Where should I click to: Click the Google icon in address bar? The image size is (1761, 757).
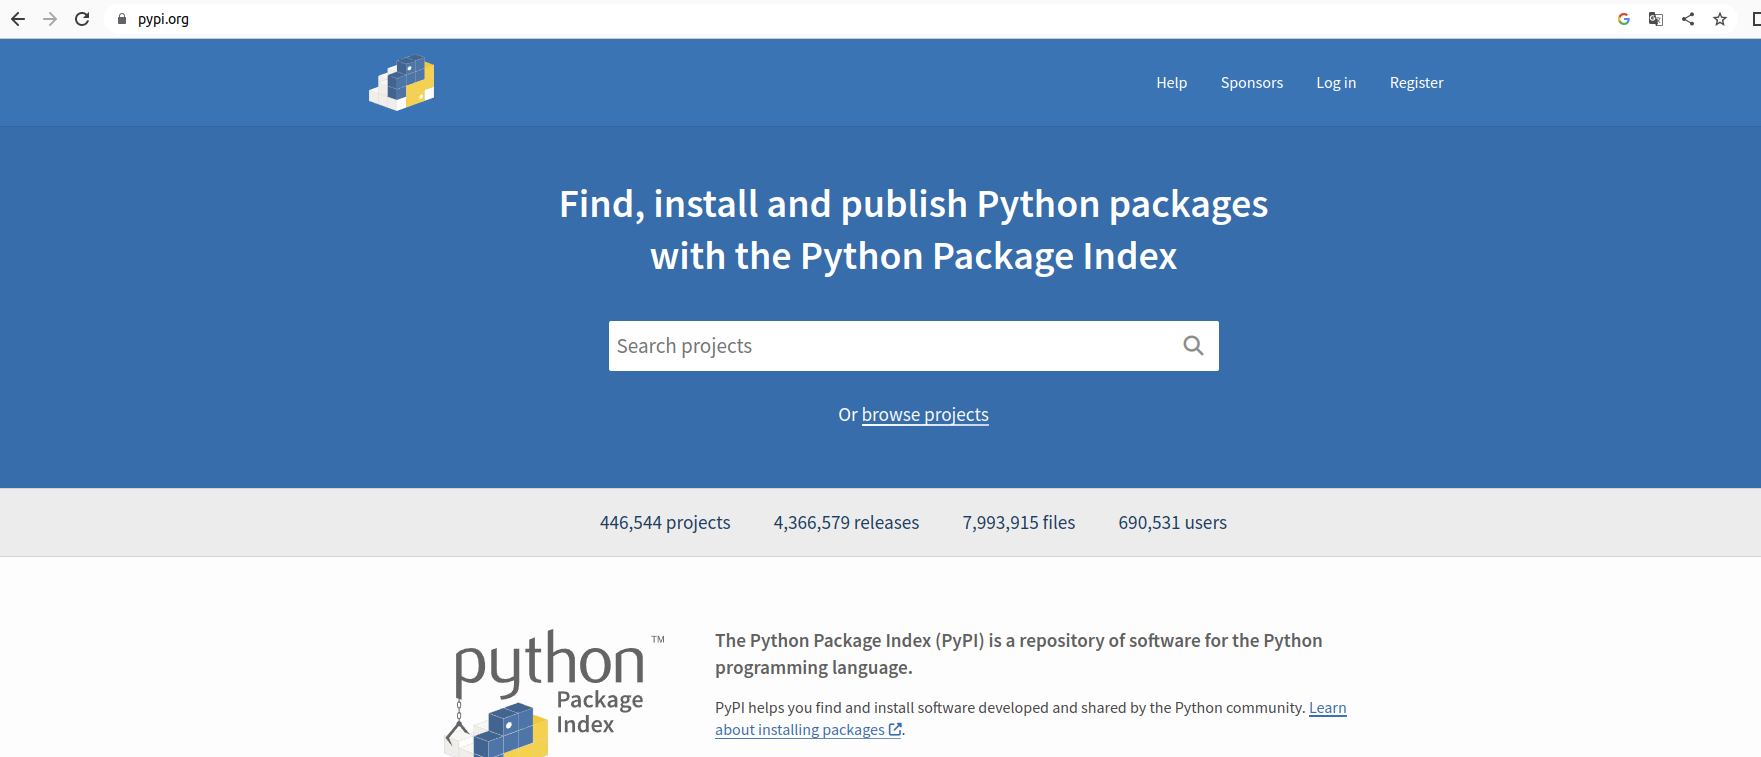coord(1624,19)
